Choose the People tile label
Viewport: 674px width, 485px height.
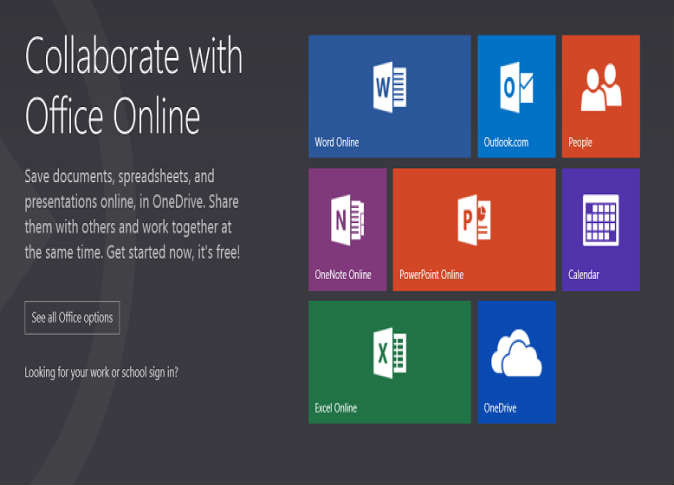[580, 142]
